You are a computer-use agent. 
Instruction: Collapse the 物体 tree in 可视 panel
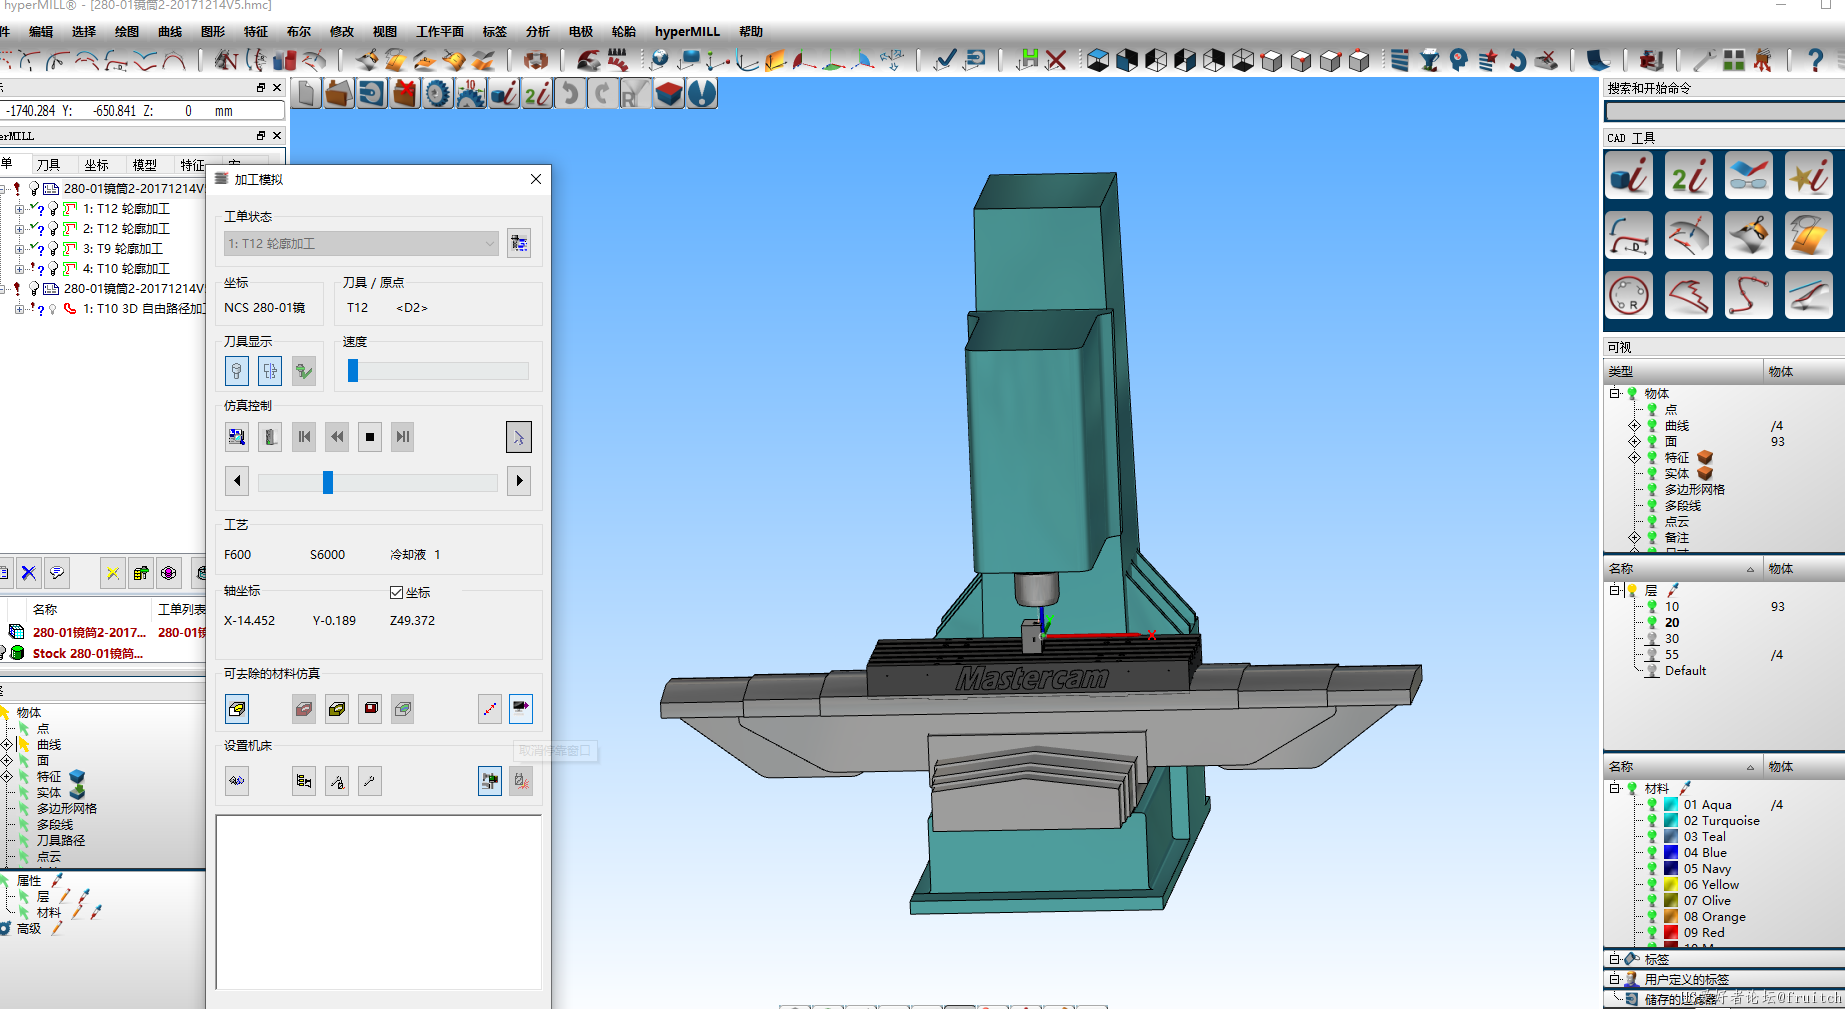pos(1614,394)
